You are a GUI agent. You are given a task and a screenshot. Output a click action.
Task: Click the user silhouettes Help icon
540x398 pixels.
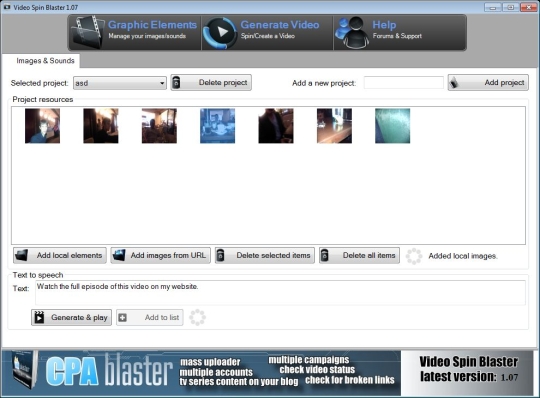pyautogui.click(x=351, y=33)
